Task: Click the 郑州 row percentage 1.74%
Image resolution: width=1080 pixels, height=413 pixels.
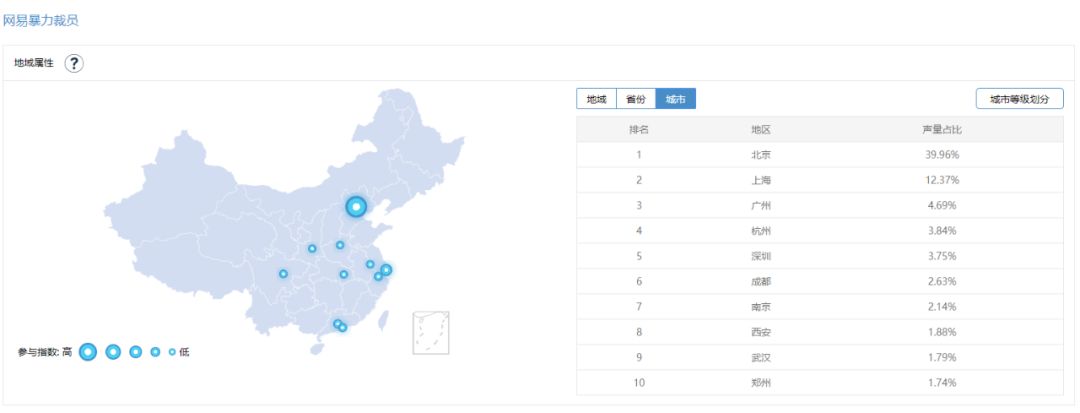Action: click(x=941, y=382)
